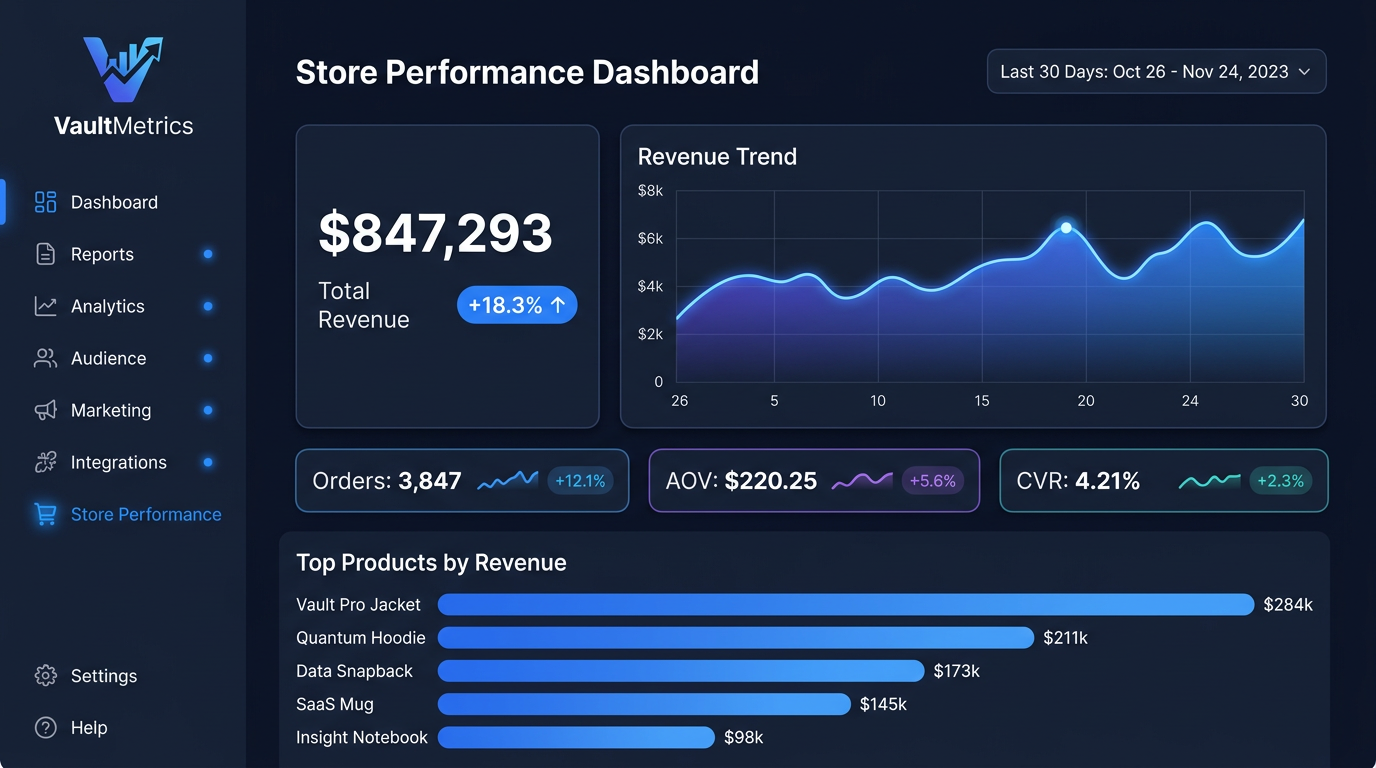The image size is (1376, 768).
Task: Toggle the notification dot next to Reports
Action: 208,254
